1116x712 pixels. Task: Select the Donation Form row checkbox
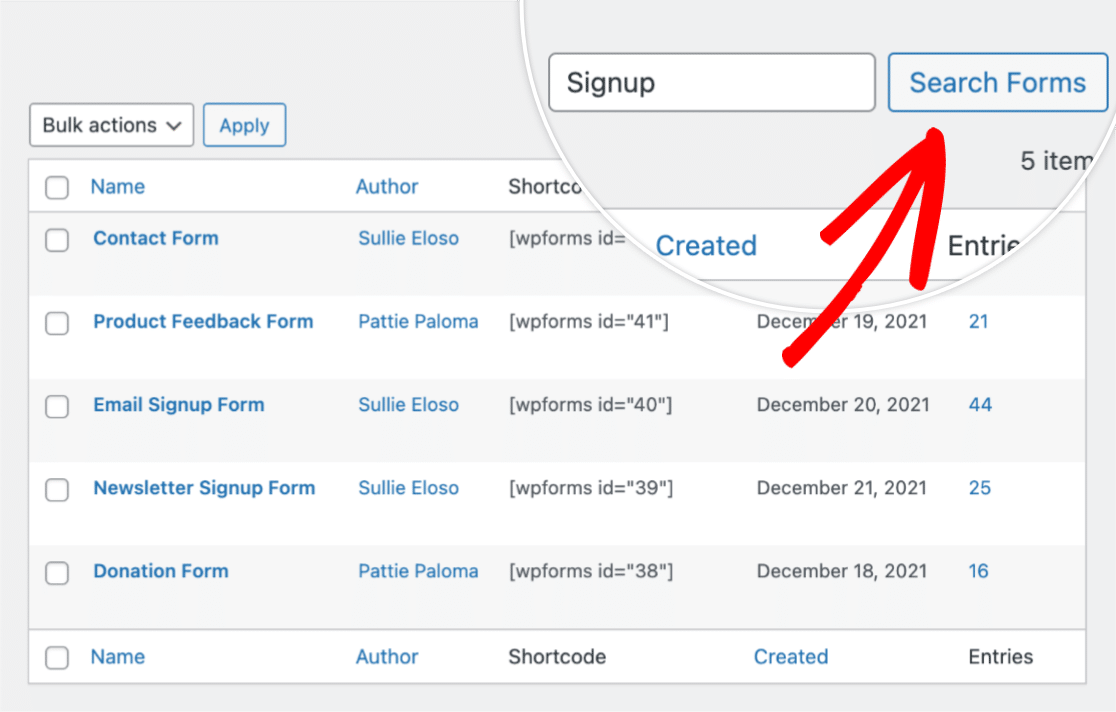[57, 572]
